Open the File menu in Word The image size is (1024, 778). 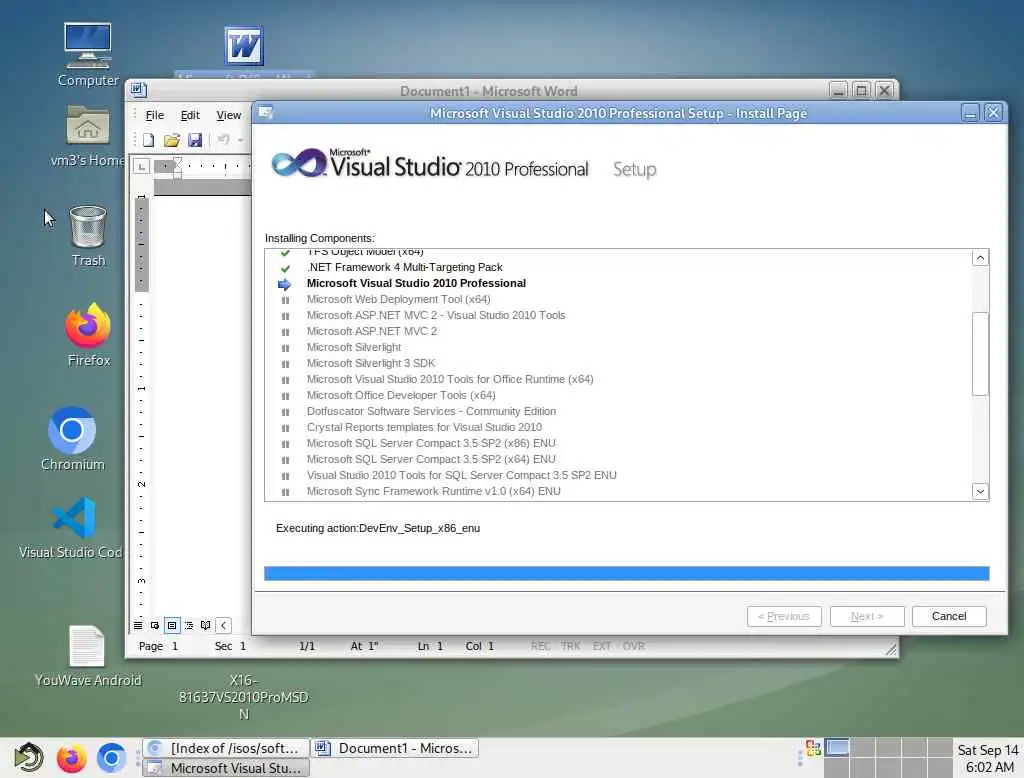tap(155, 115)
